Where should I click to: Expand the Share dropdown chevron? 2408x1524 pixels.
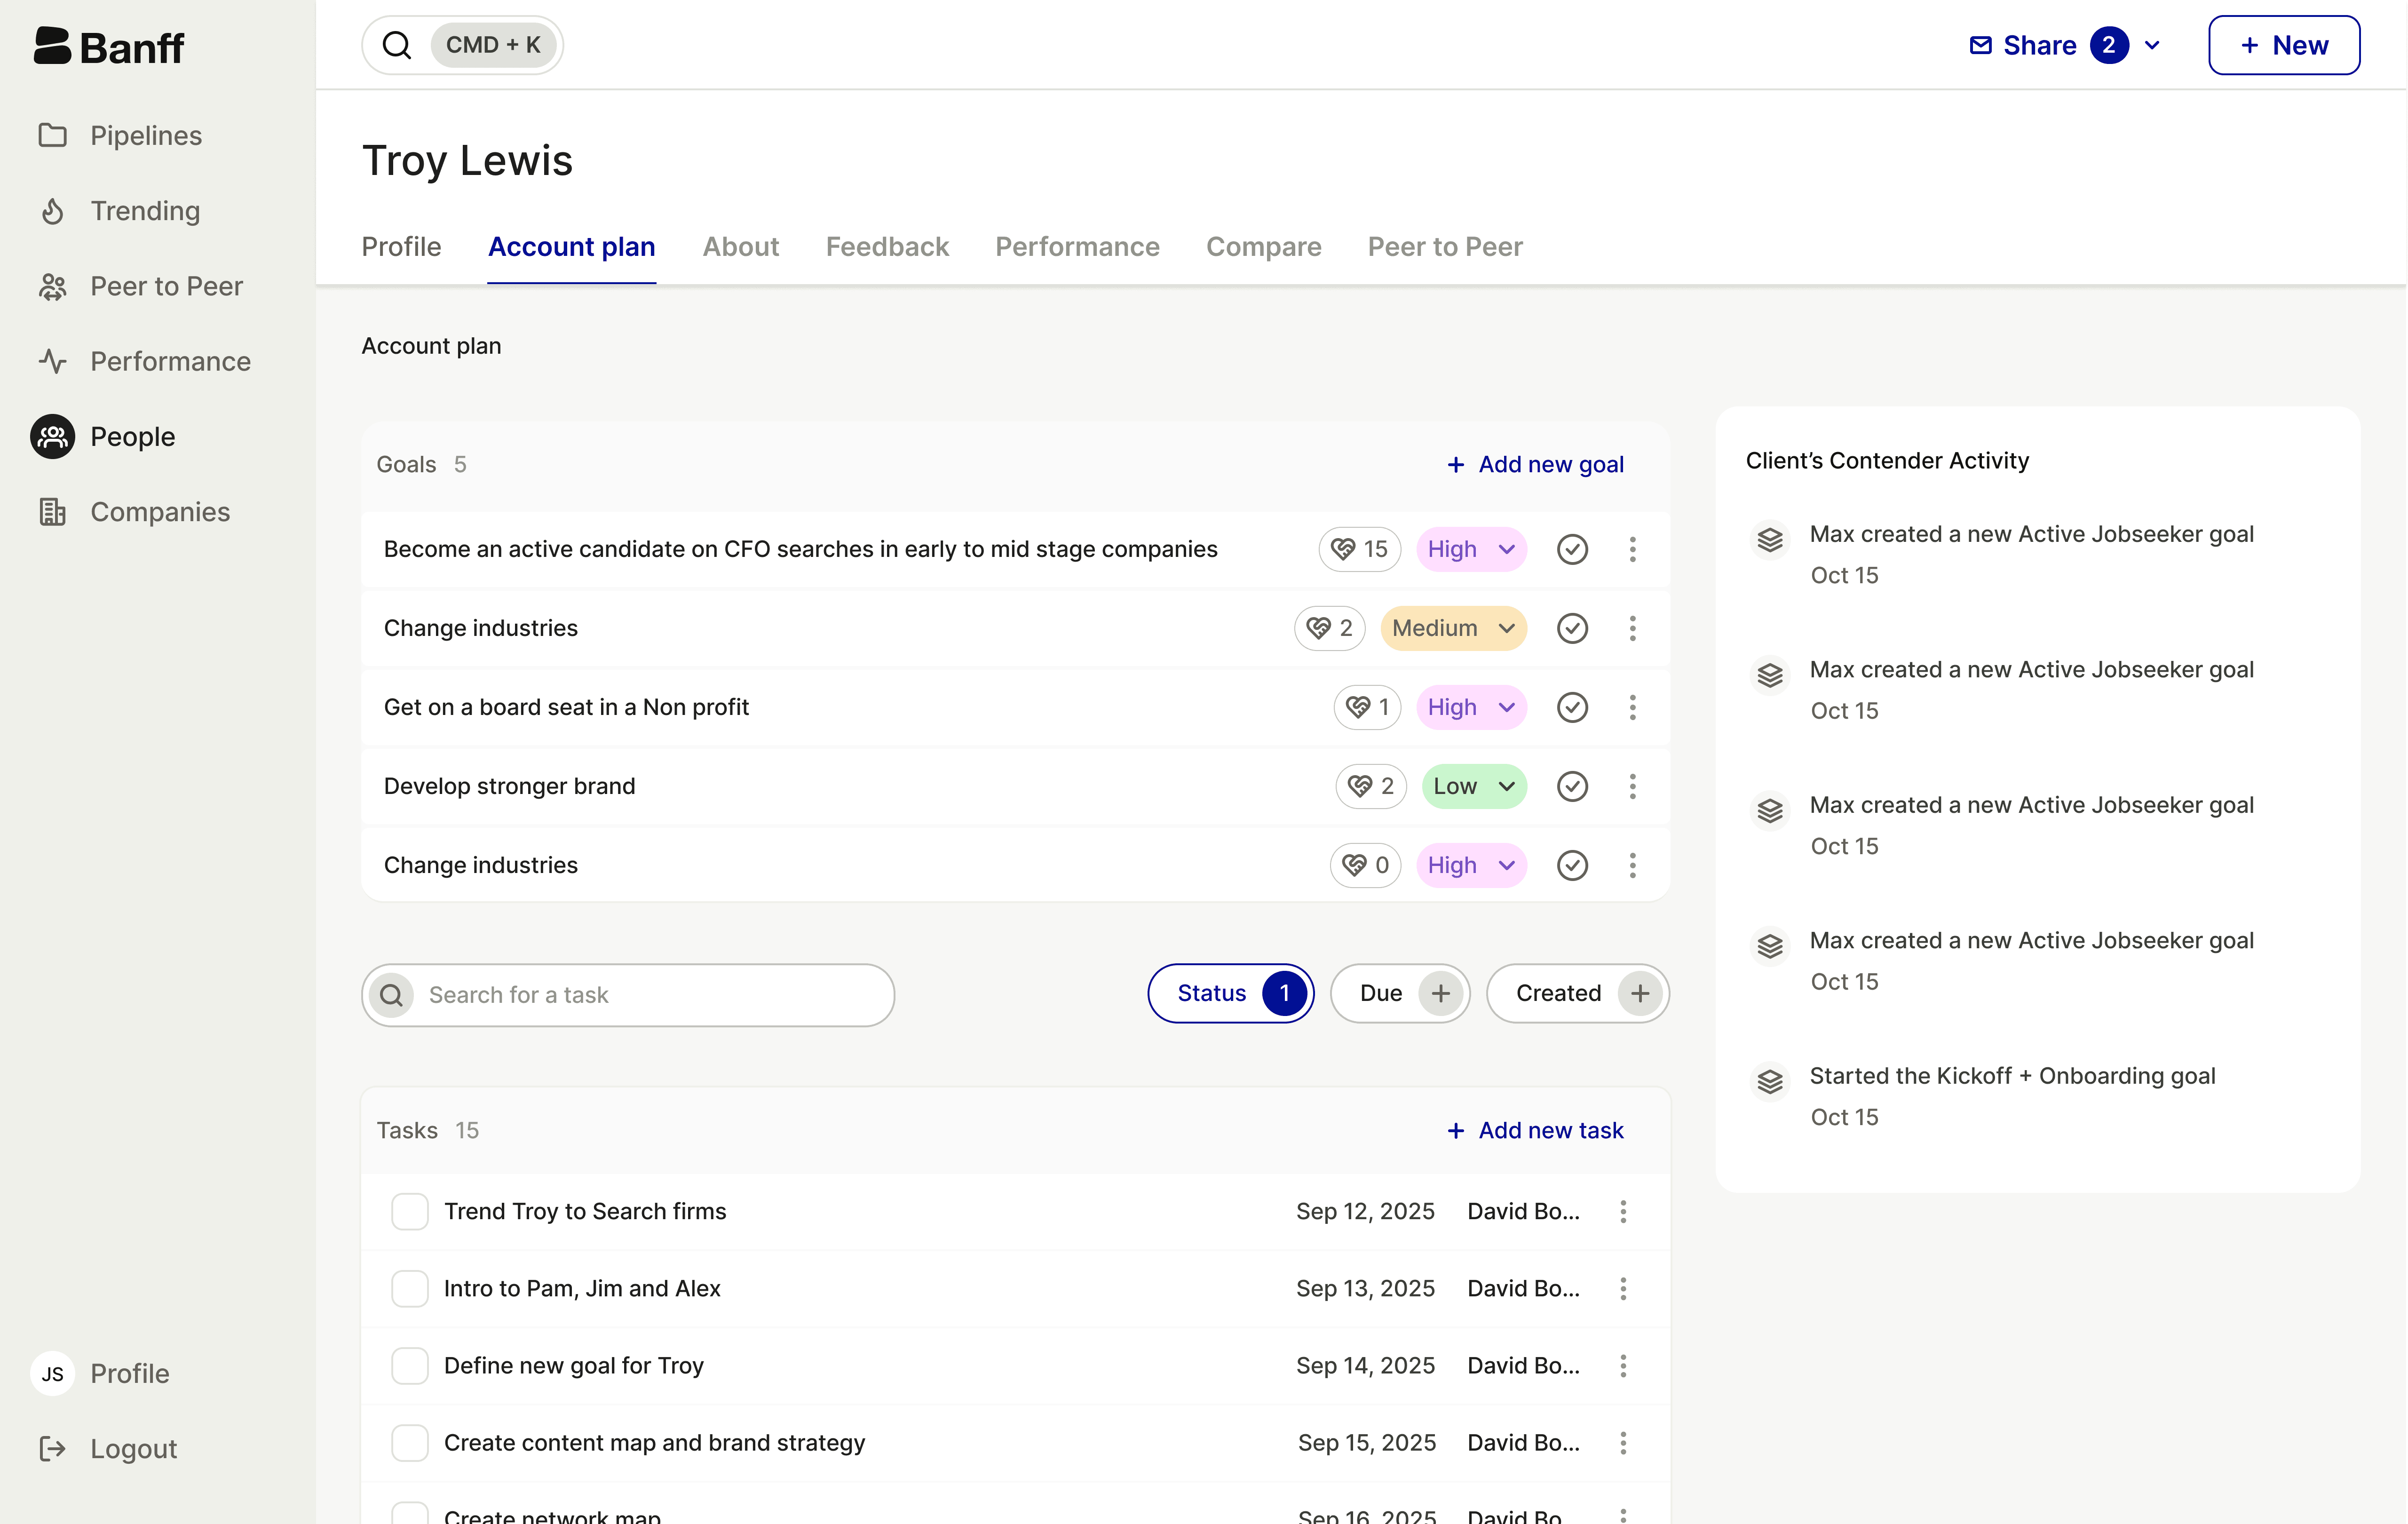[2153, 45]
